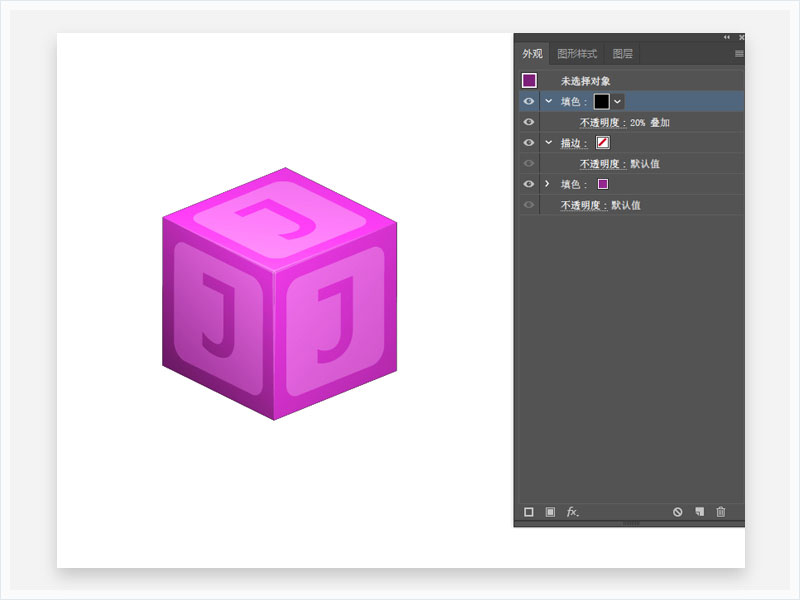This screenshot has width=800, height=600.
Task: Click Duplicate Selected Item icon
Action: (x=699, y=512)
